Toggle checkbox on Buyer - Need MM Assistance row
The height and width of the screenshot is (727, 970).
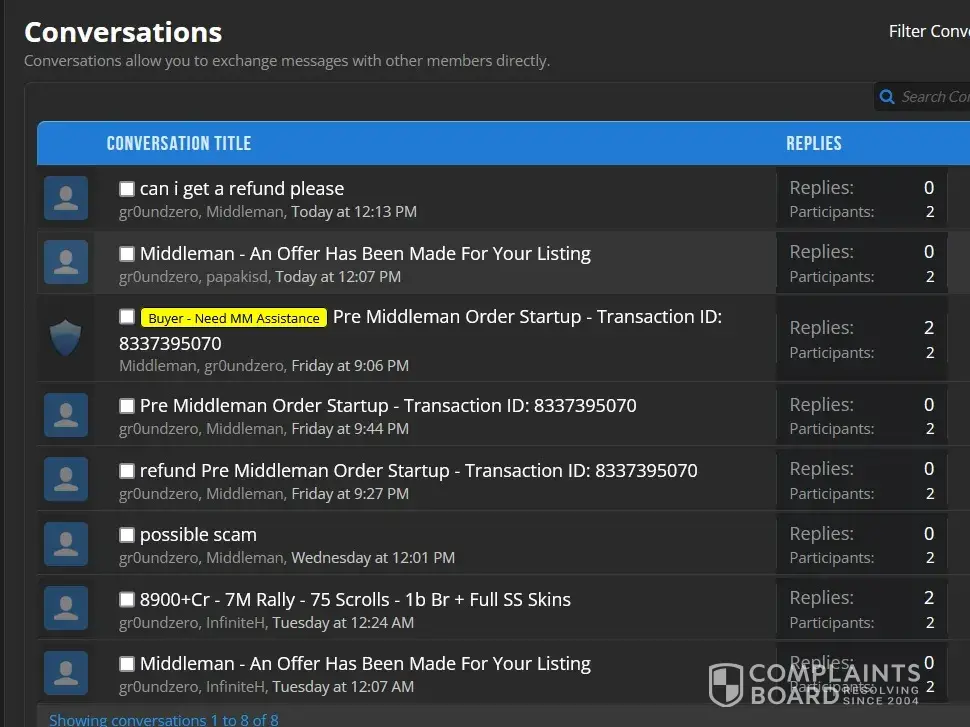[x=127, y=317]
